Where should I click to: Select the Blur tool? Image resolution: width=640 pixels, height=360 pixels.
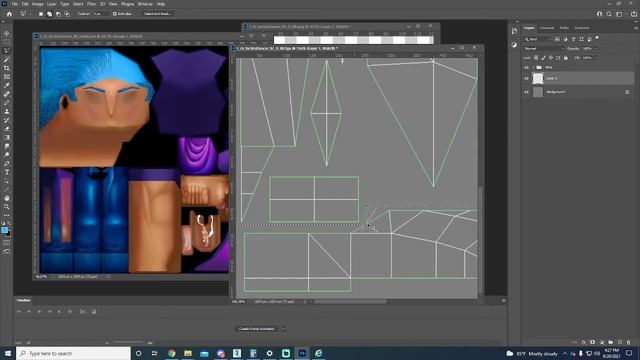(x=7, y=146)
